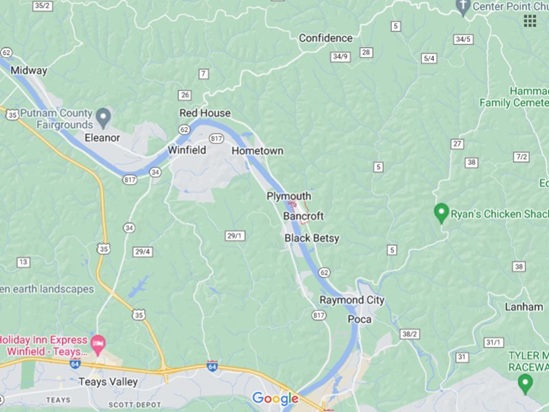
Task: Open the Google apps grid icon
Action: [x=530, y=21]
